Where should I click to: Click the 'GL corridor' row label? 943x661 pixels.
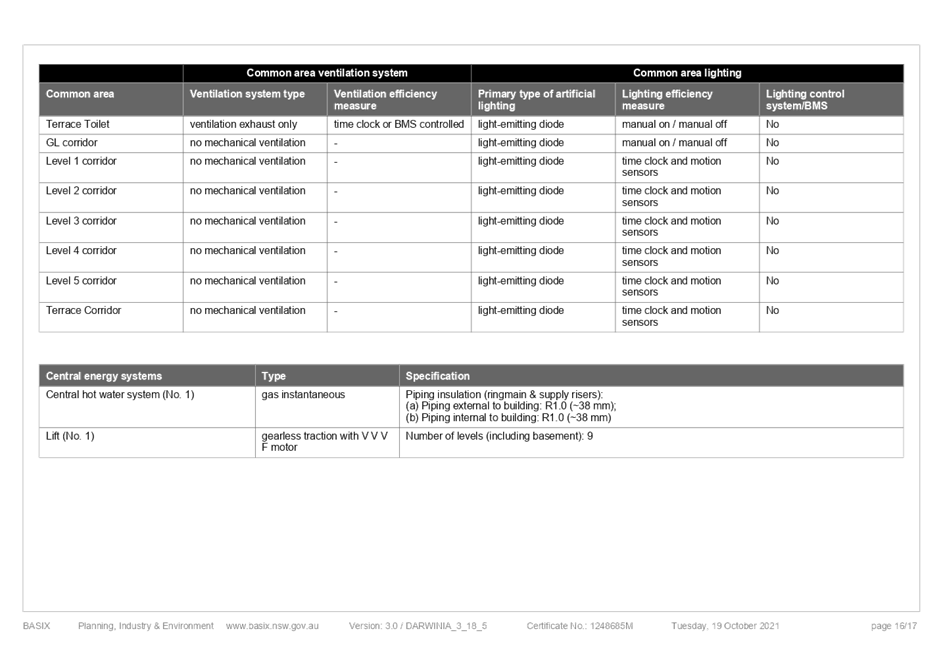[72, 143]
